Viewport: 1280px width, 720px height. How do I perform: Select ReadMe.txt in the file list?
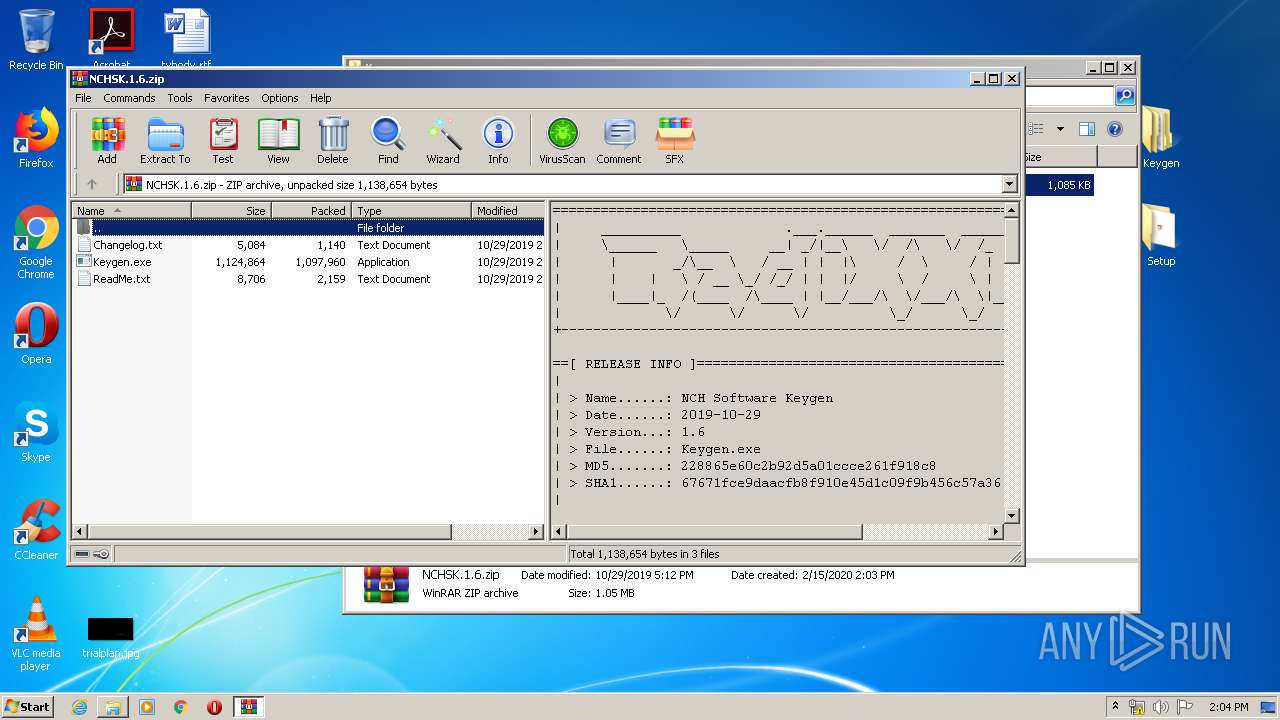(x=121, y=279)
